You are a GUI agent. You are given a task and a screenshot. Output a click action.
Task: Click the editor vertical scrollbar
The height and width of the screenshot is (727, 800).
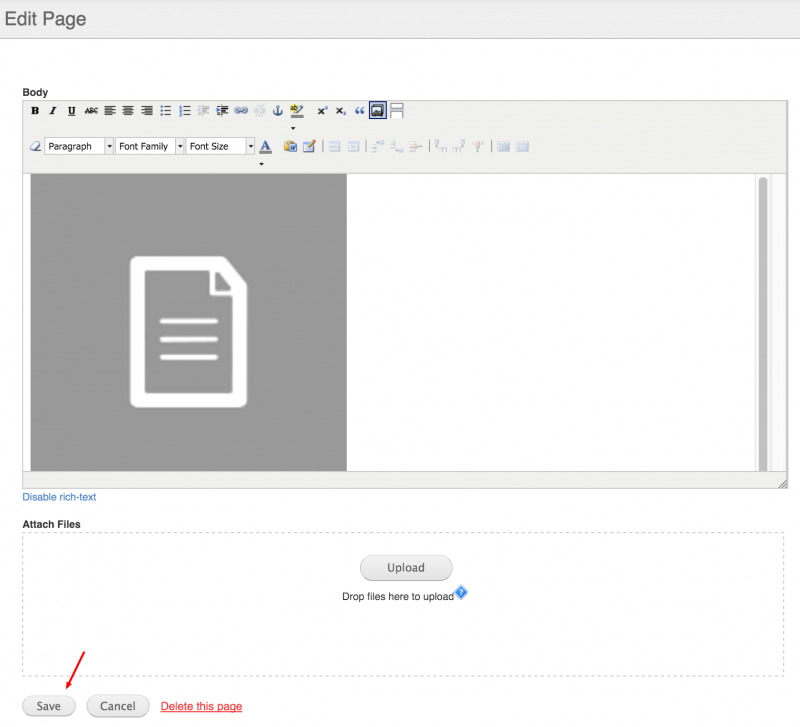[x=763, y=323]
